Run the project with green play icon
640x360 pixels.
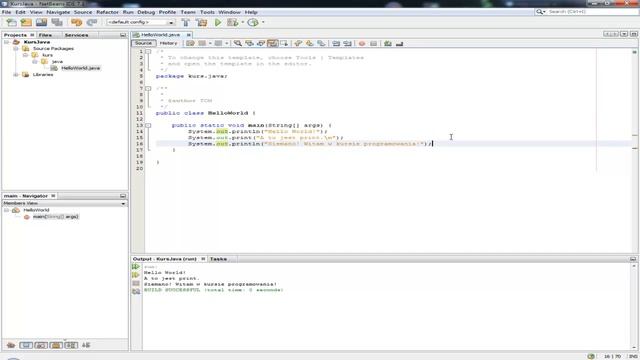point(218,22)
